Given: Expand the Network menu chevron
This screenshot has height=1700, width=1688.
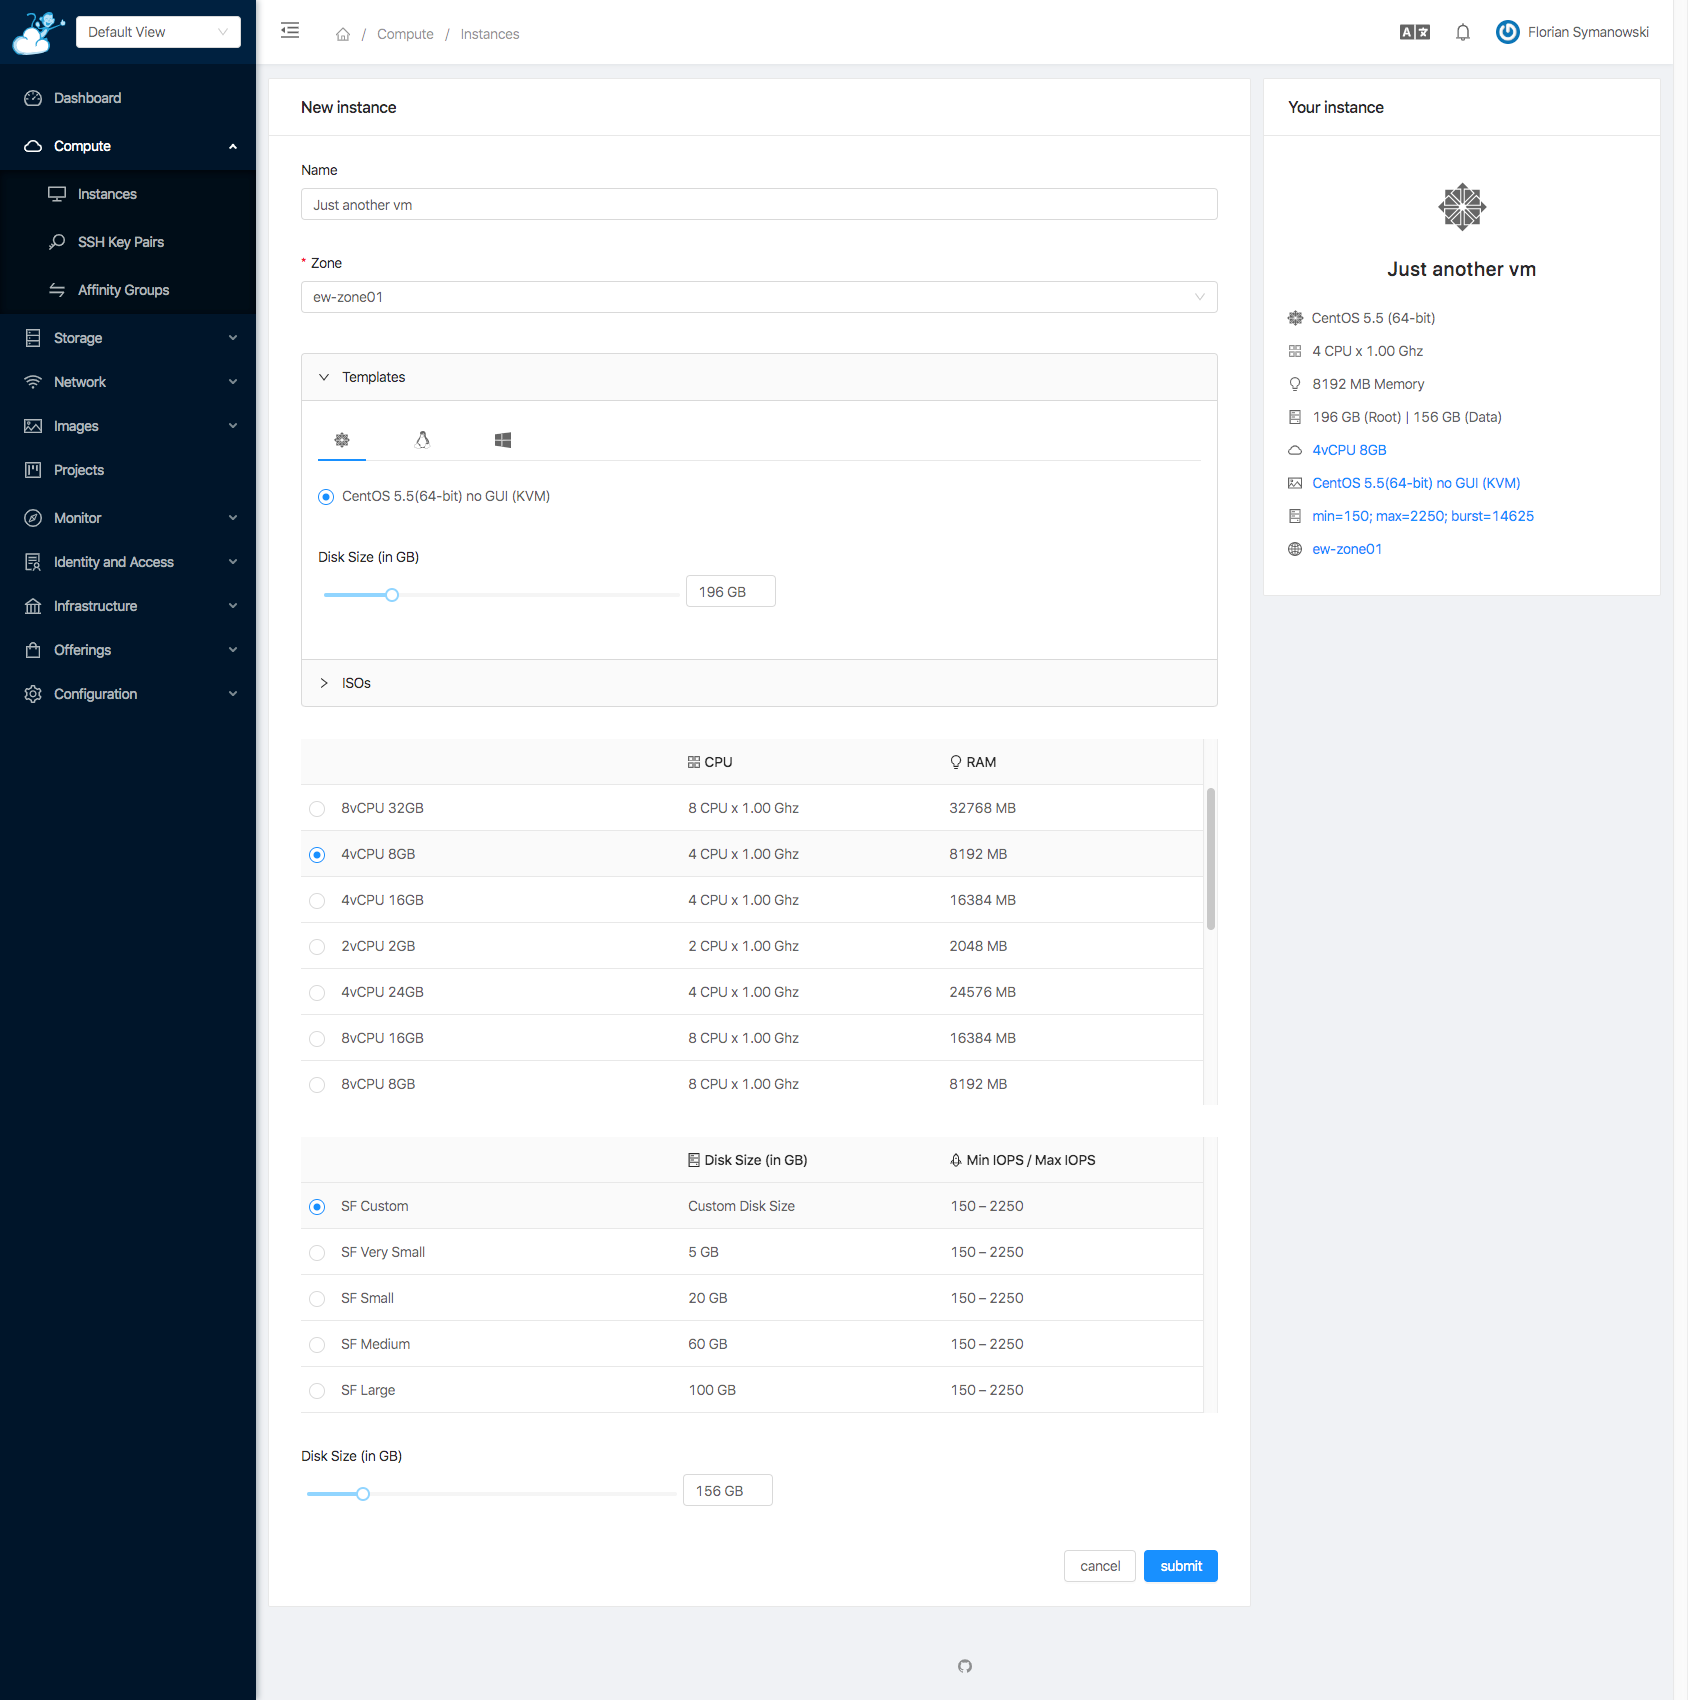Looking at the screenshot, I should (x=233, y=382).
